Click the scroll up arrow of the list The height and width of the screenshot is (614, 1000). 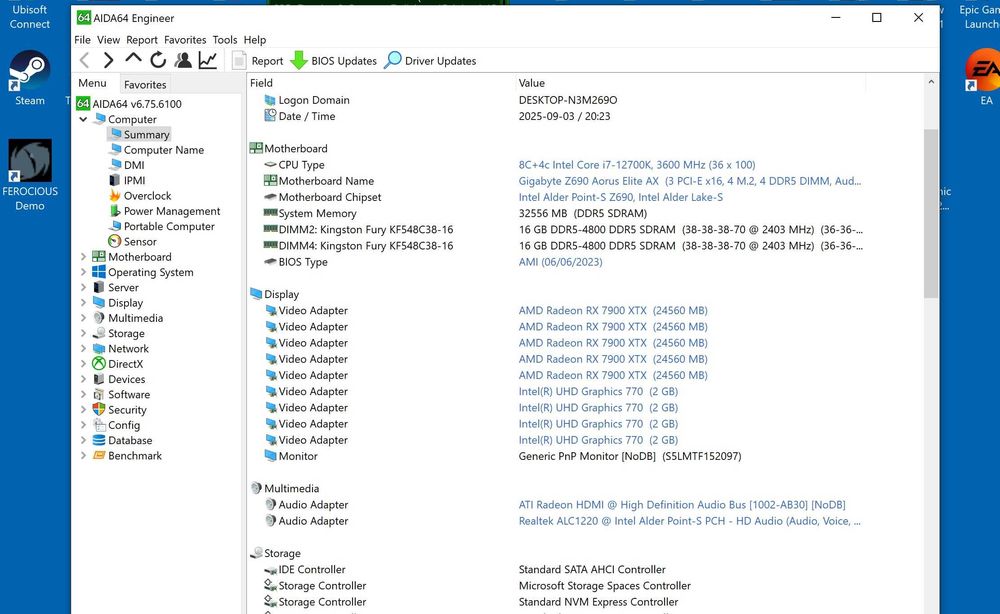(930, 82)
